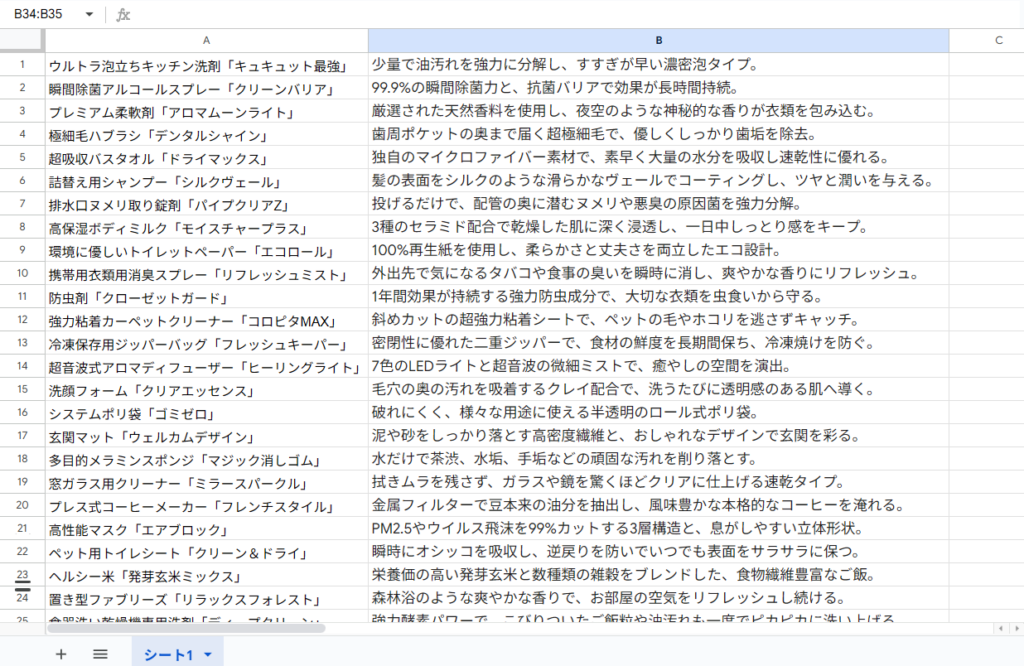Select column C header
Image resolution: width=1024 pixels, height=666 pixels.
click(998, 40)
